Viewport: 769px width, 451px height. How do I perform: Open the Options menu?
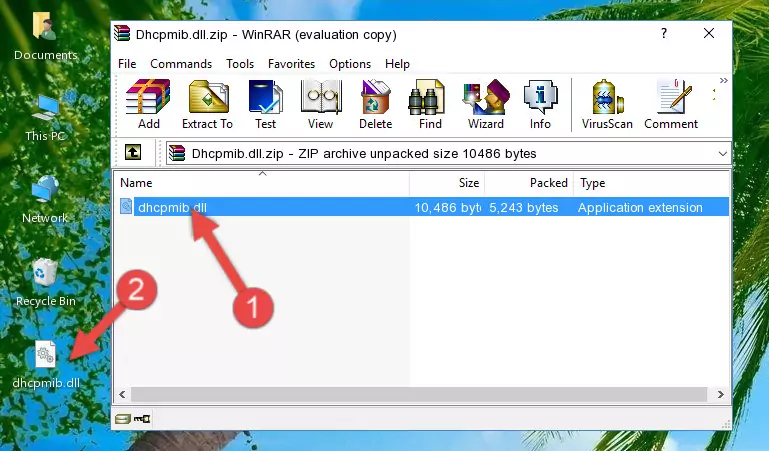350,64
